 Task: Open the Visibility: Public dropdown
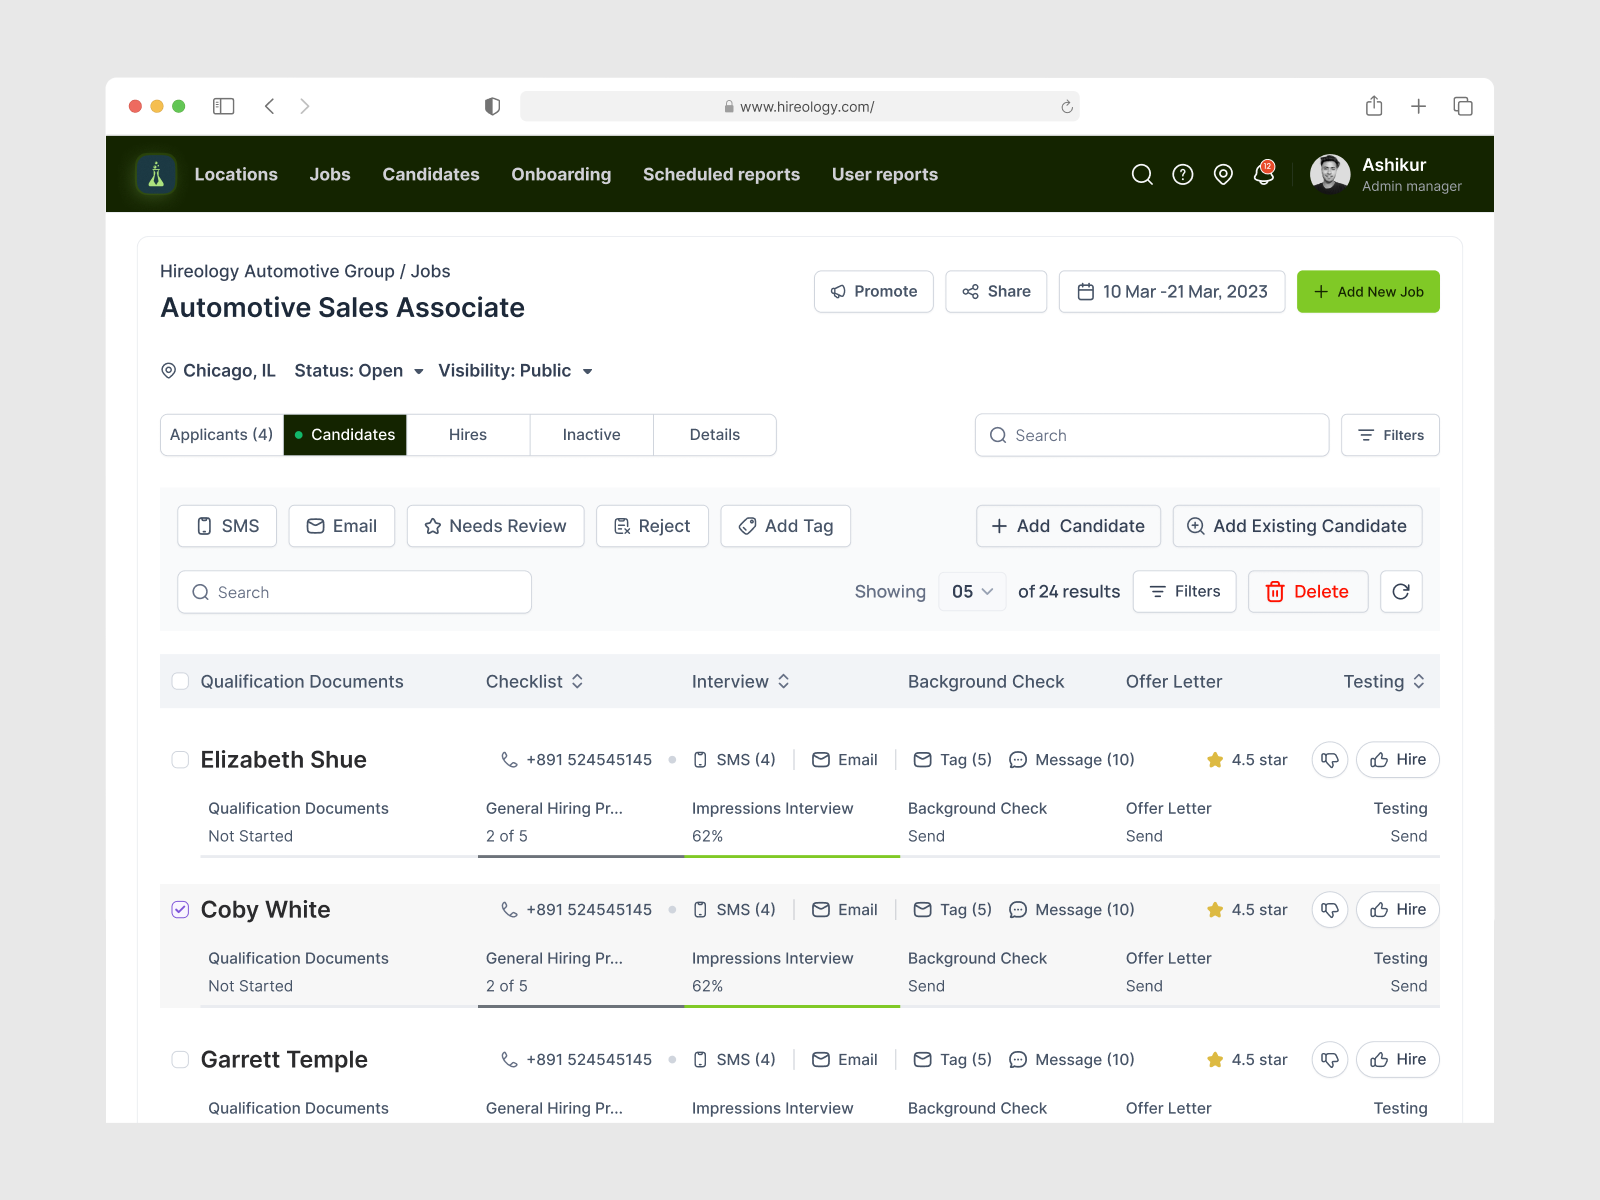[515, 371]
